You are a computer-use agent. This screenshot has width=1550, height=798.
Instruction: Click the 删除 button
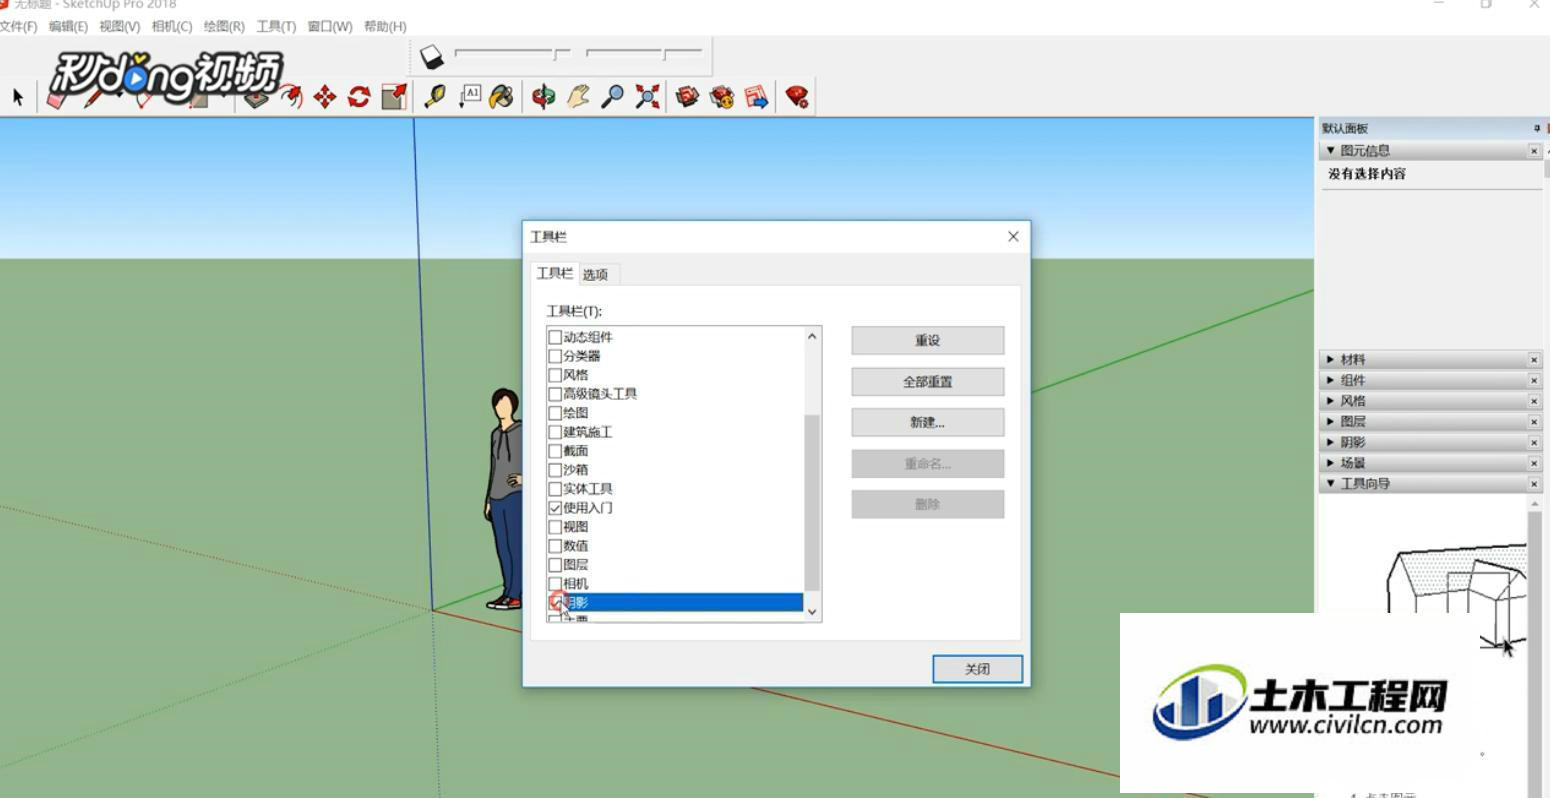(928, 504)
